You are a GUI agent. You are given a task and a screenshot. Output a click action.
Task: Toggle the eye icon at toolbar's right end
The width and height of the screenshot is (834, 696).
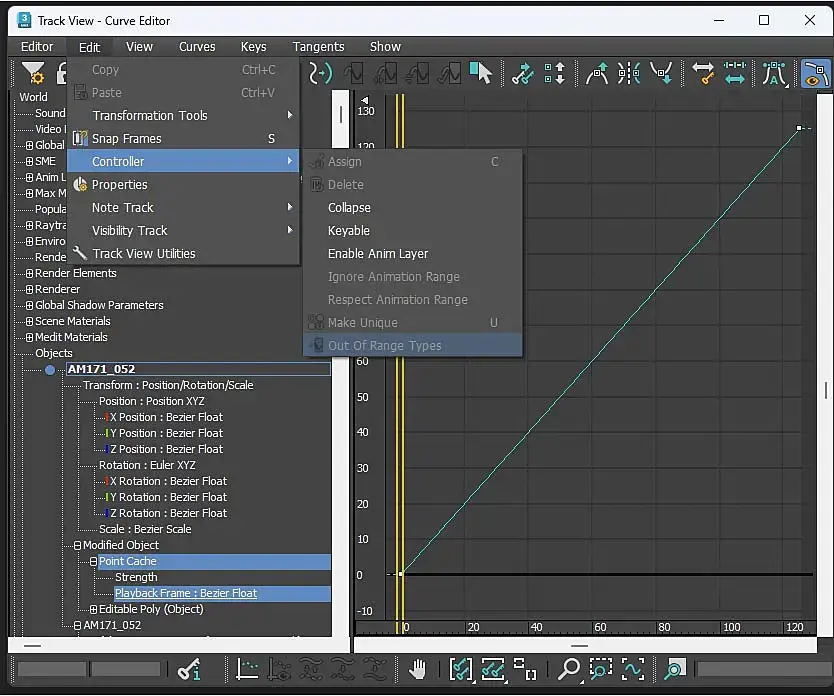point(815,73)
